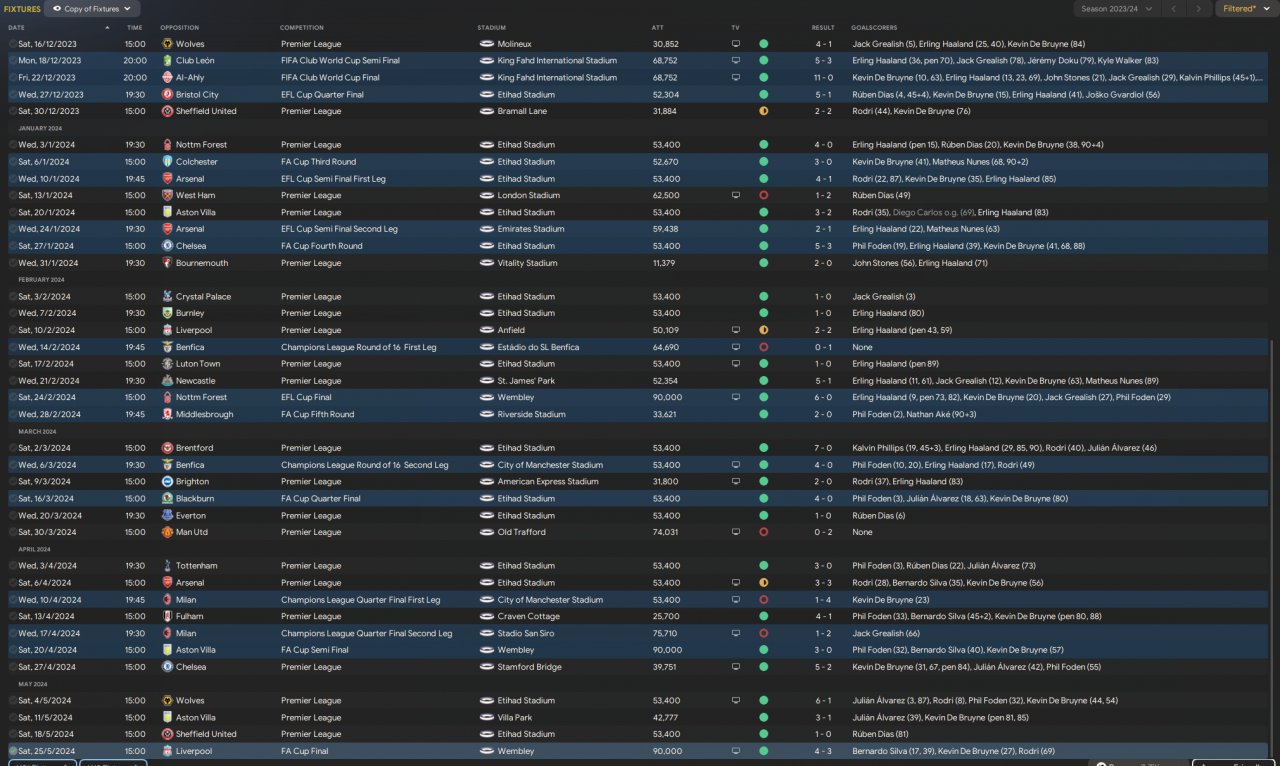
Task: Open the Fulham opposition link
Action: [189, 616]
